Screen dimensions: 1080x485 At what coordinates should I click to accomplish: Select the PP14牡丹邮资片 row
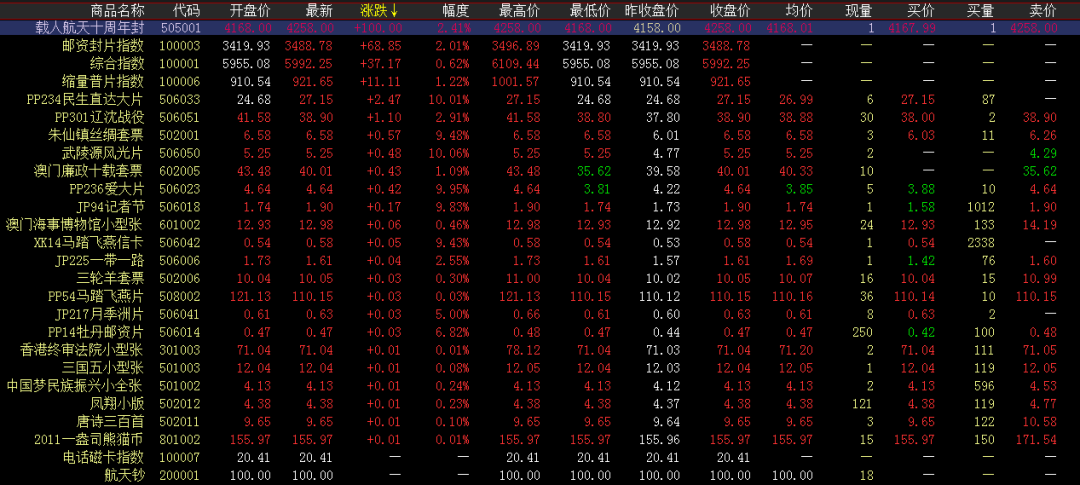point(540,332)
